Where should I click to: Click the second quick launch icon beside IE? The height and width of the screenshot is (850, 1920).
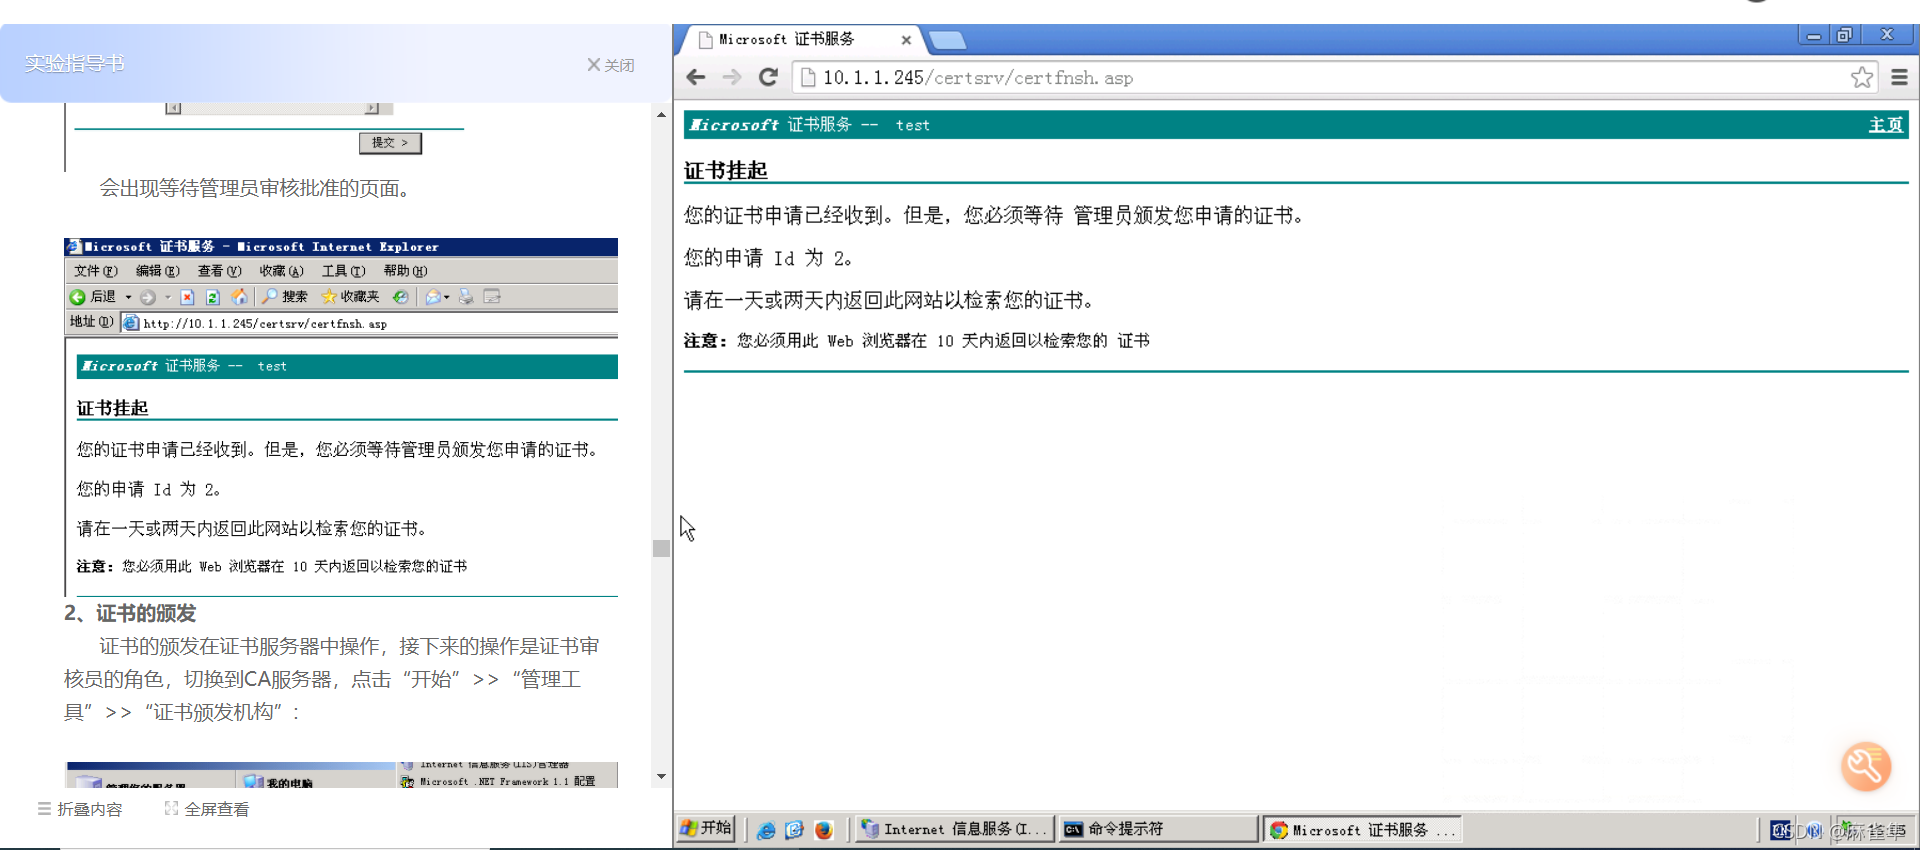[795, 830]
